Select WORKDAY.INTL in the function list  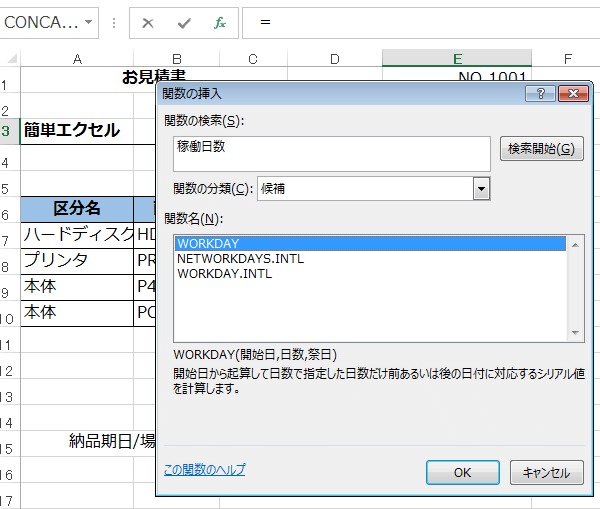224,273
